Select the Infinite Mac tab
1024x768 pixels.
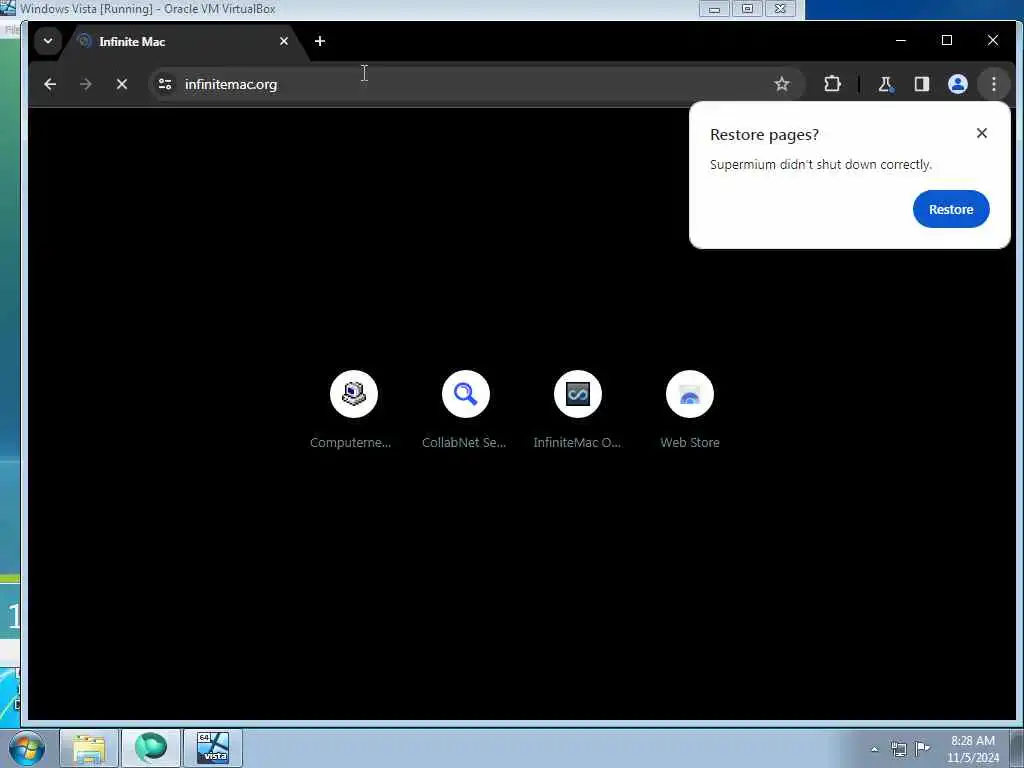[183, 41]
